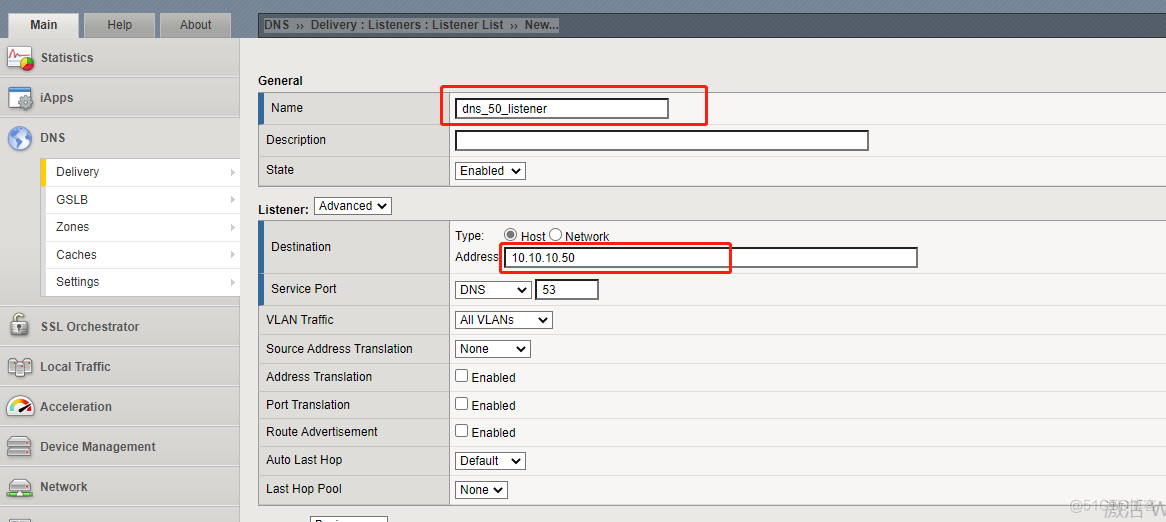Click the Network sidebar icon
Viewport: 1166px width, 522px height.
20,487
